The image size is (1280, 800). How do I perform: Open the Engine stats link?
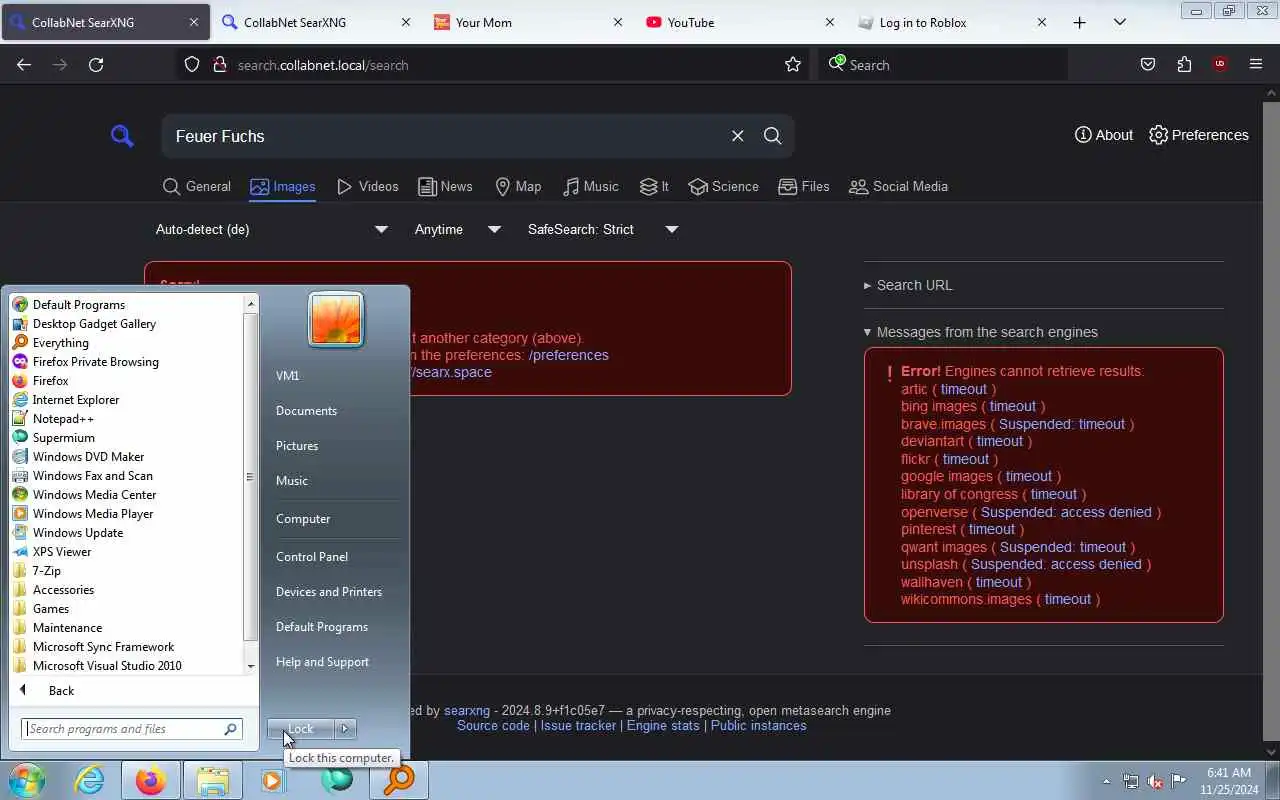[x=663, y=726]
